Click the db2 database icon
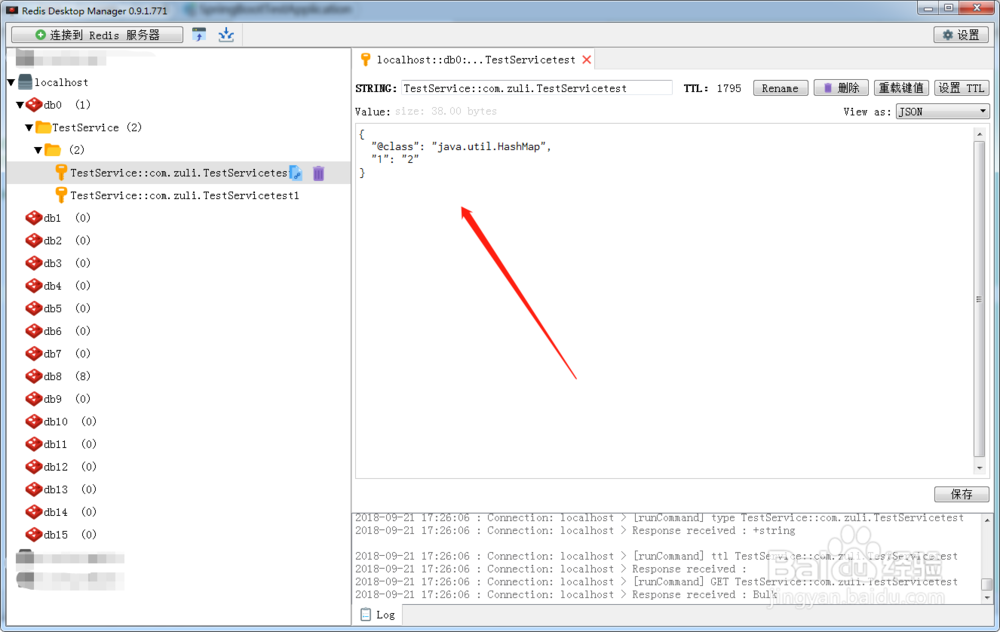The width and height of the screenshot is (1000, 632). (34, 240)
